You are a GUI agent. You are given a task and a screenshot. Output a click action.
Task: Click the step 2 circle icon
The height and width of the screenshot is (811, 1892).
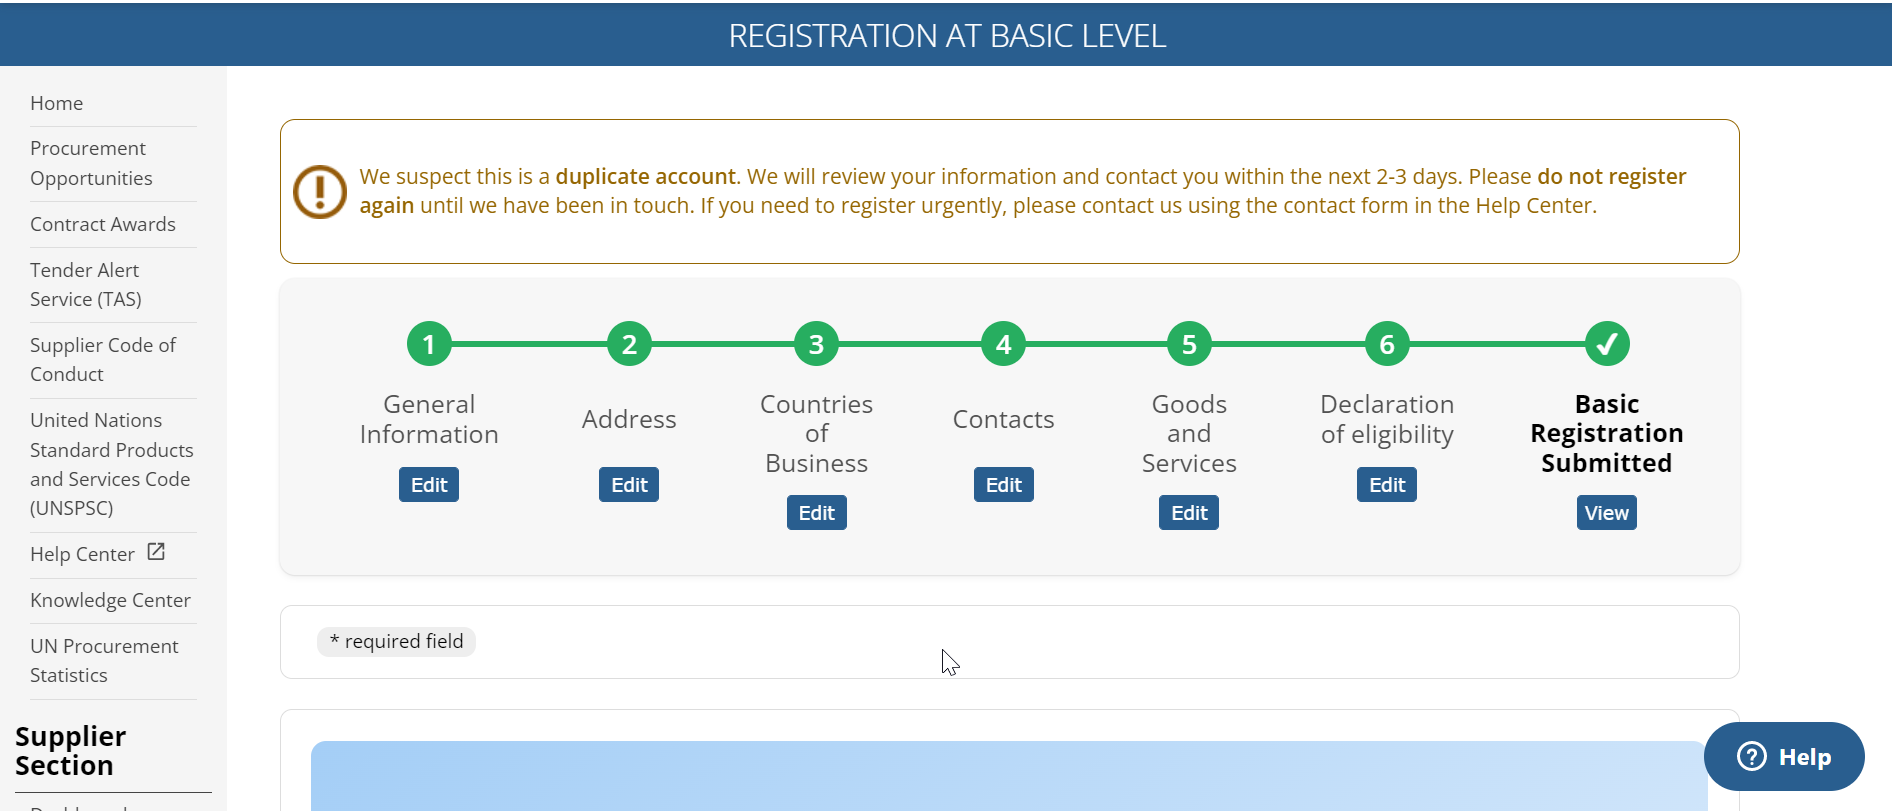629,344
